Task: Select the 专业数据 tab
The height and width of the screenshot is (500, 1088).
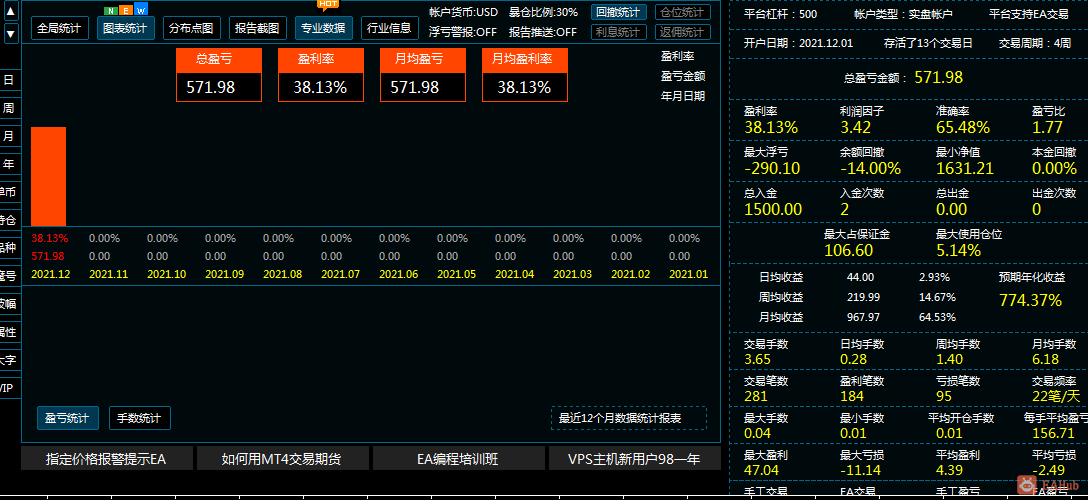Action: tap(323, 28)
